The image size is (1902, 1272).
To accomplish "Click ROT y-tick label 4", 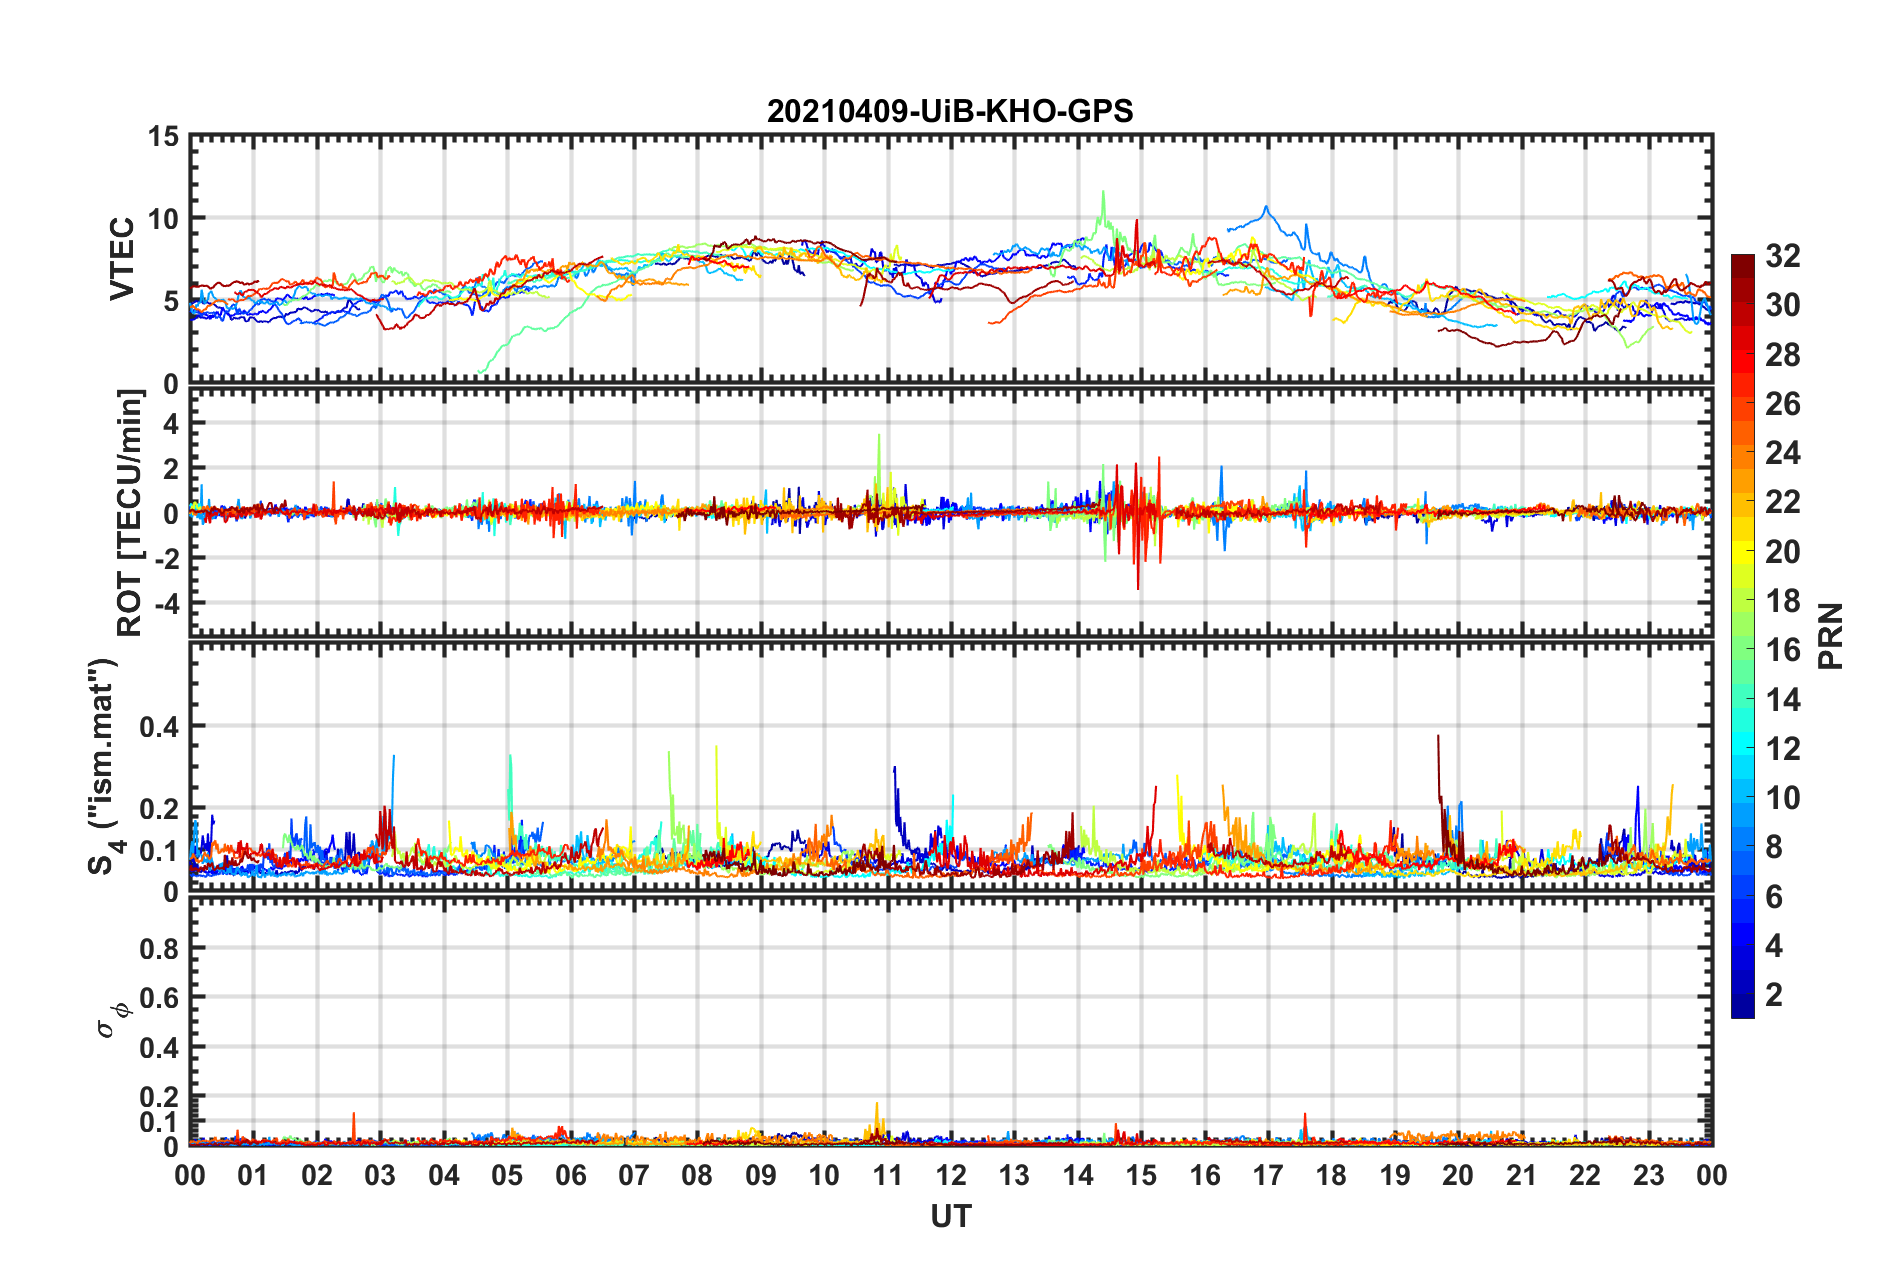I will 171,424.
